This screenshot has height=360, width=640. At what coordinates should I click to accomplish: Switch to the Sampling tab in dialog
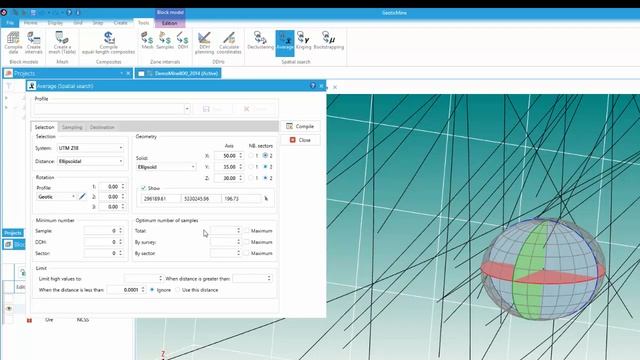[x=72, y=127]
